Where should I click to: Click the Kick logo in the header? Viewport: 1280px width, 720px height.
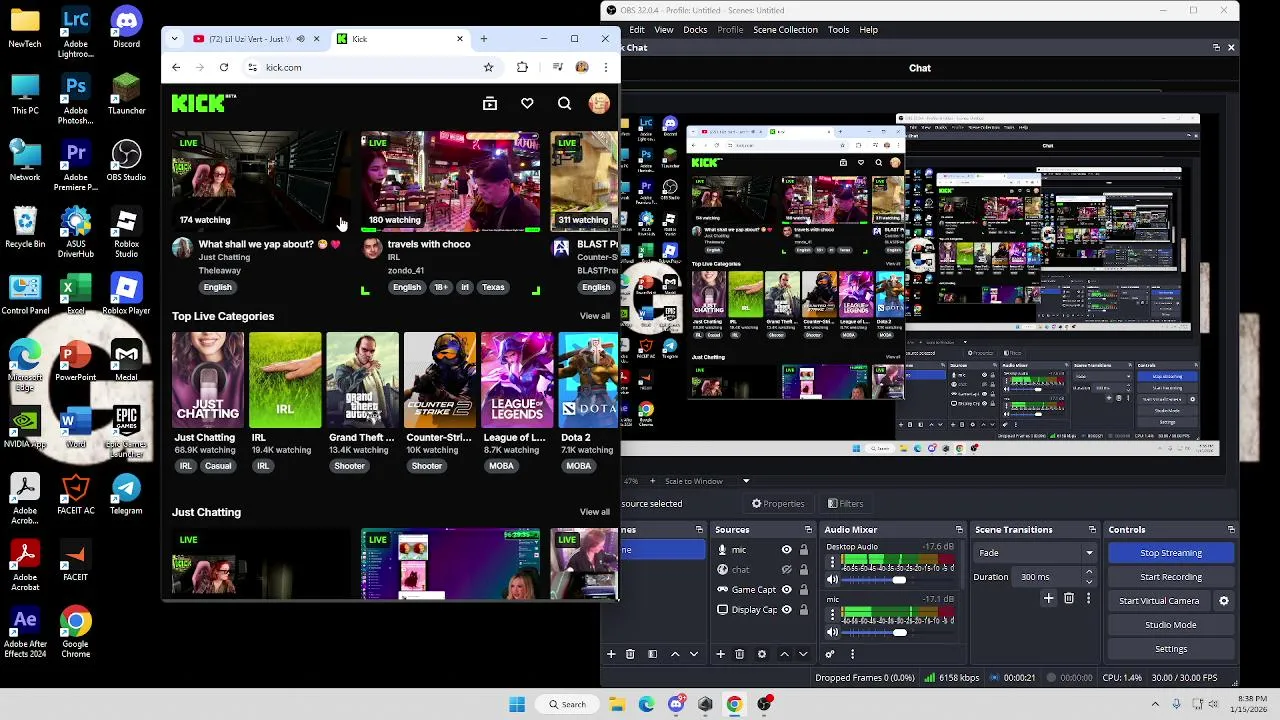204,103
